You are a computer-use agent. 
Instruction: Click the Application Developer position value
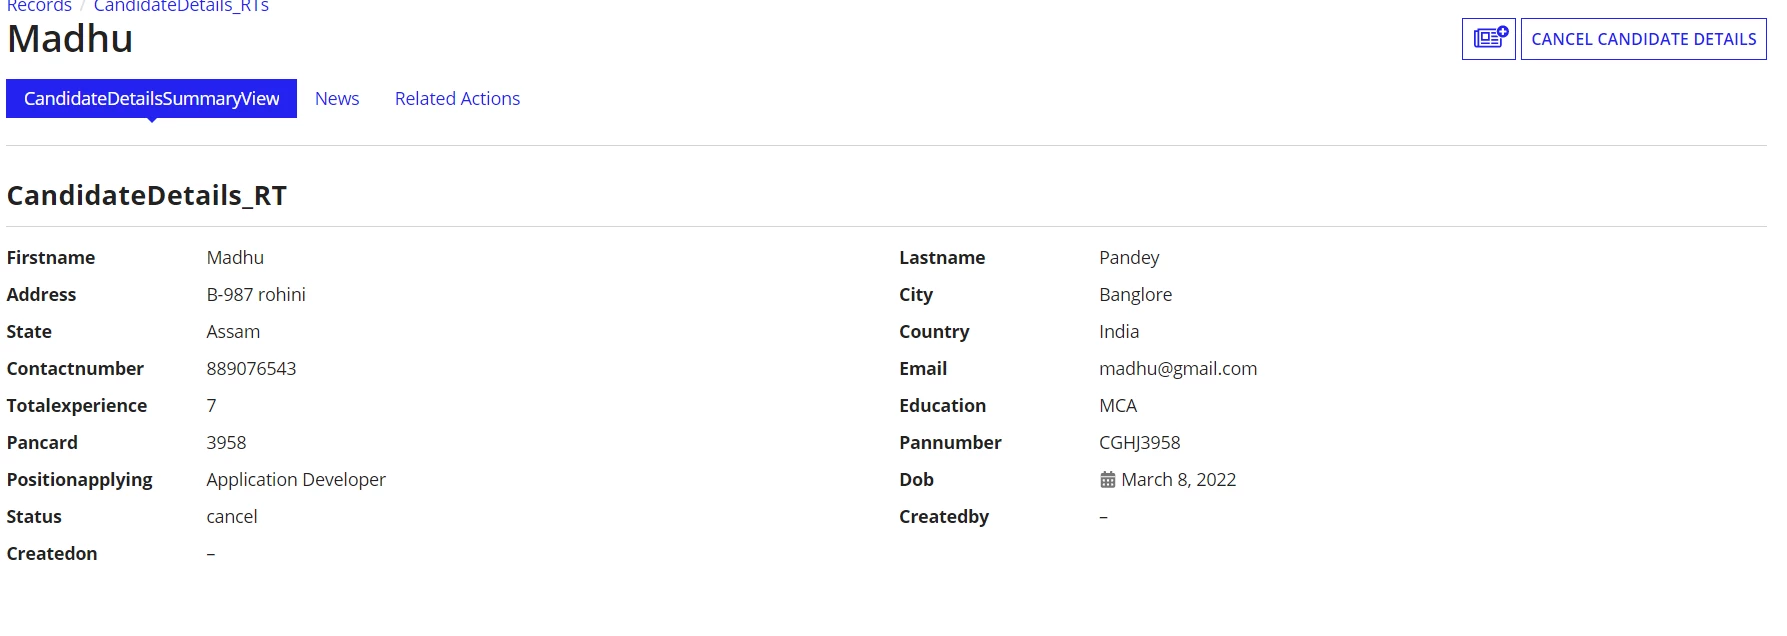coord(296,479)
